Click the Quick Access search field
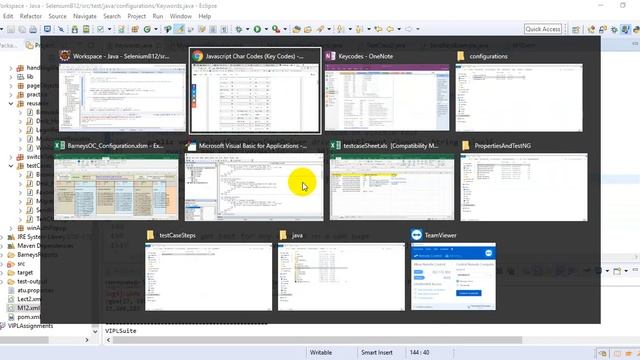640x360 pixels. coord(543,29)
